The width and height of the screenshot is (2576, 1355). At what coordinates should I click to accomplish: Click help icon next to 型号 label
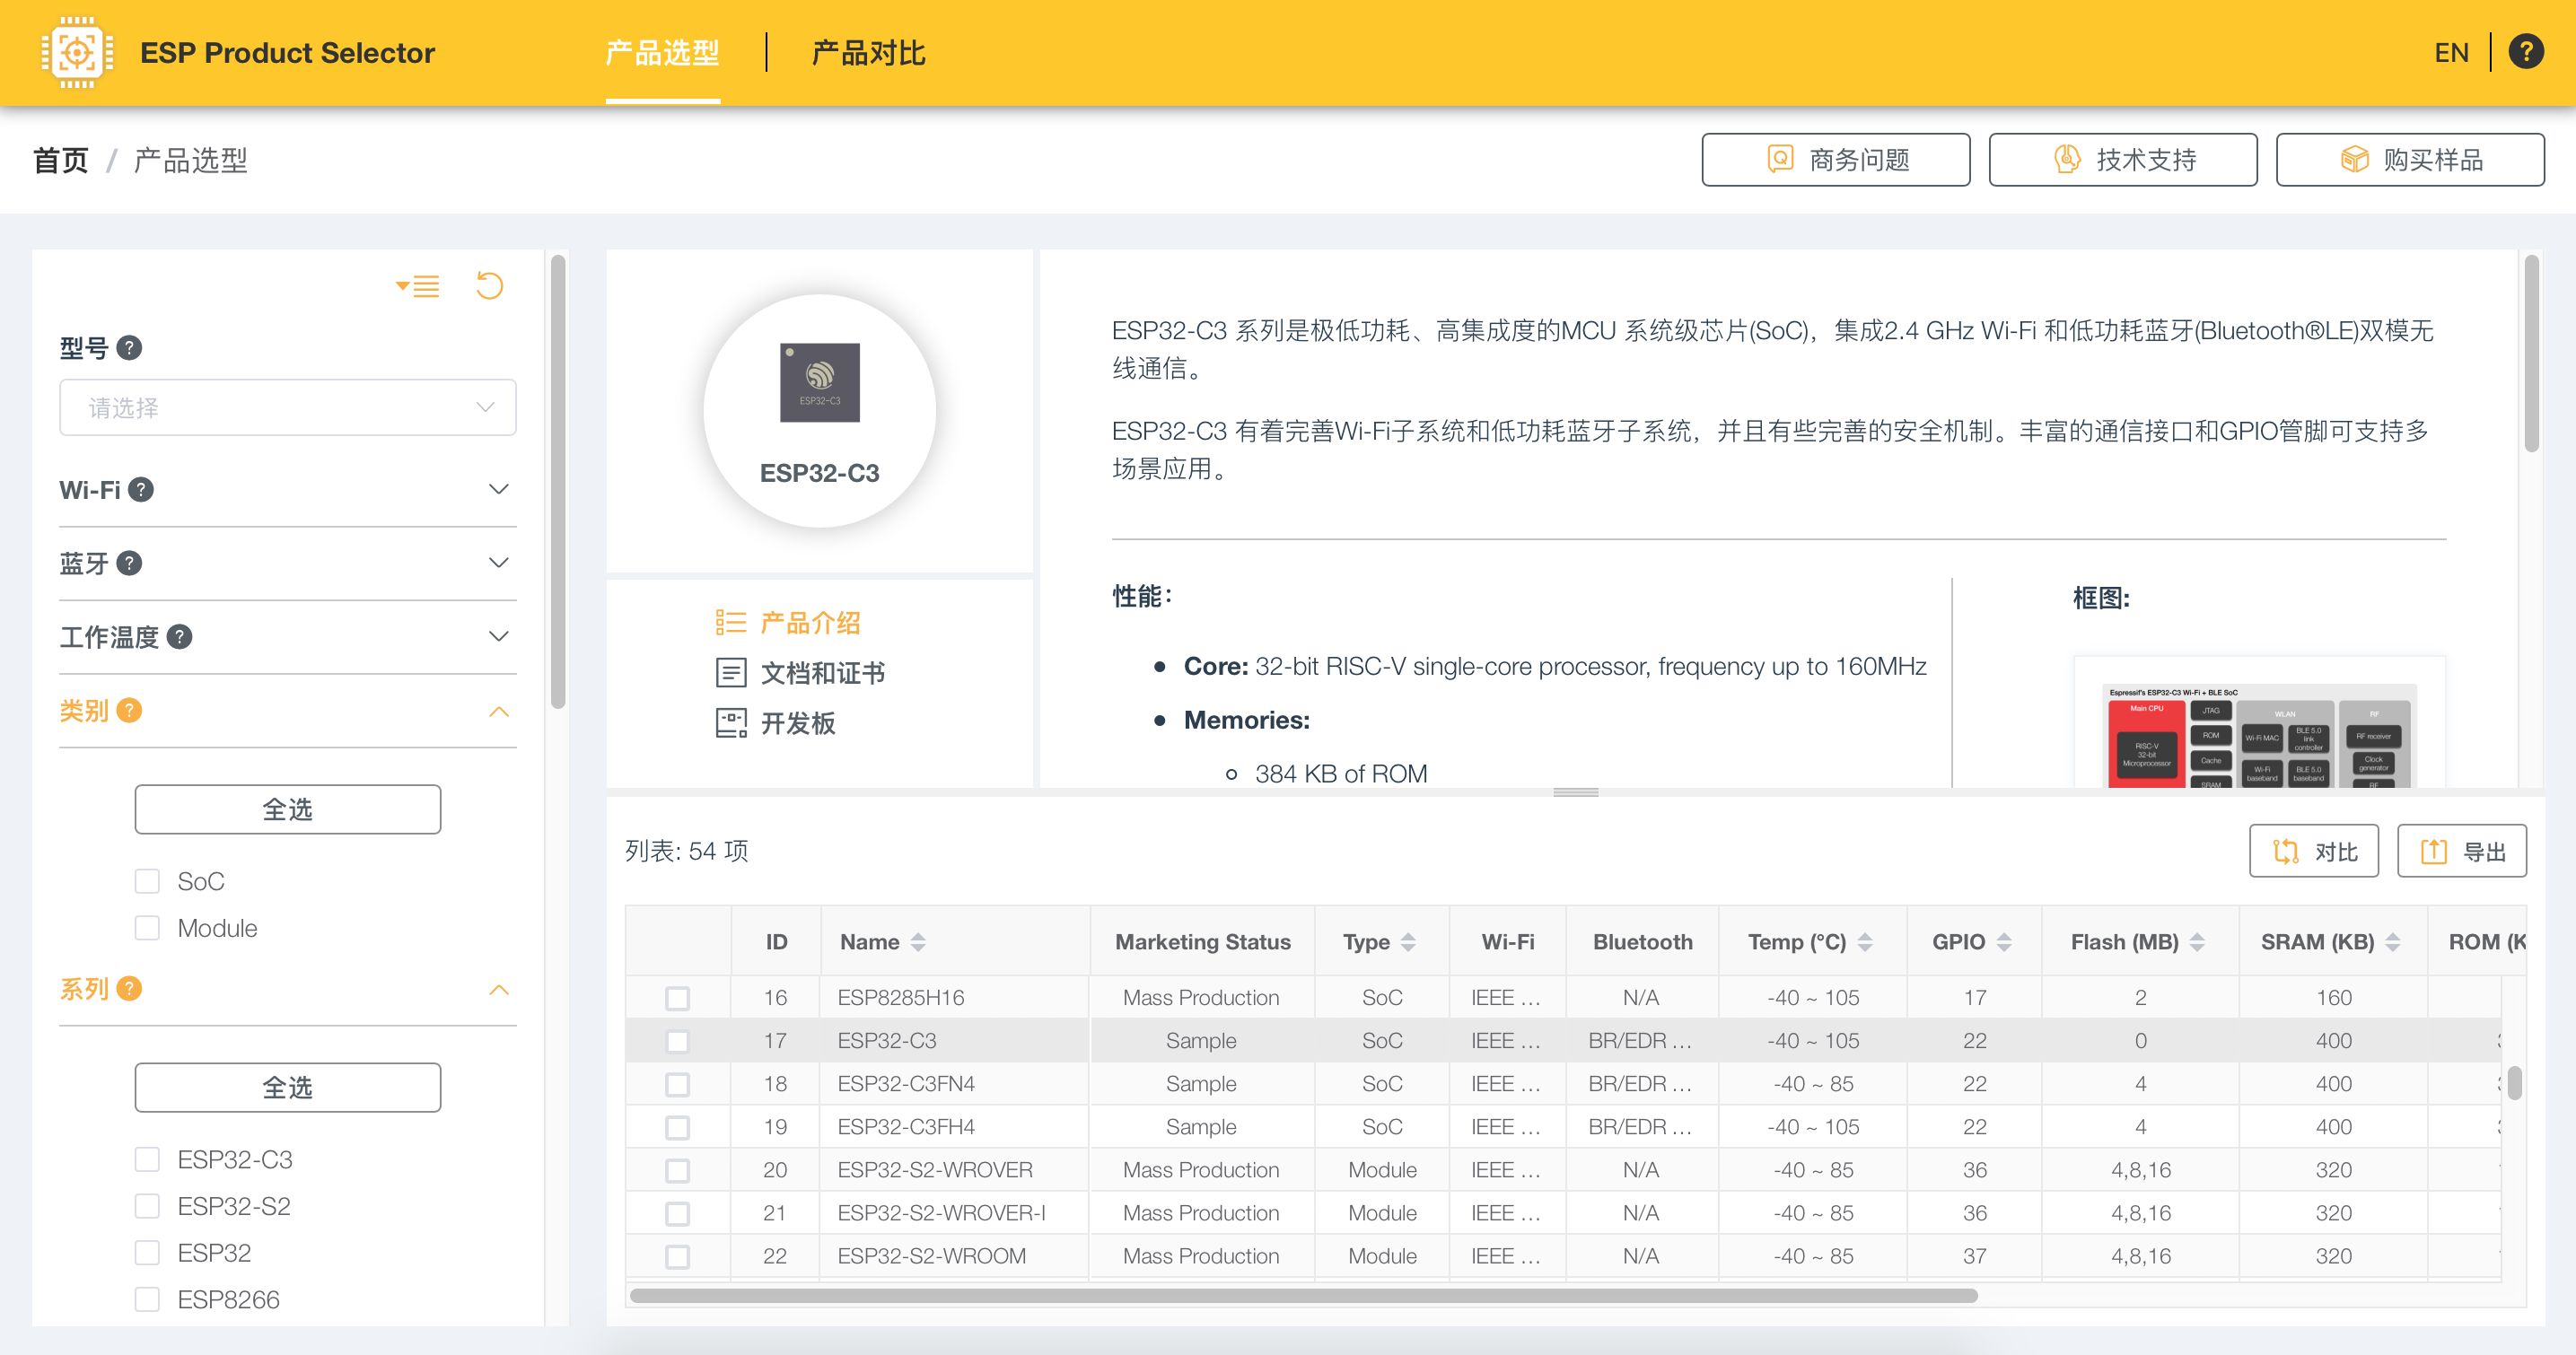(129, 348)
